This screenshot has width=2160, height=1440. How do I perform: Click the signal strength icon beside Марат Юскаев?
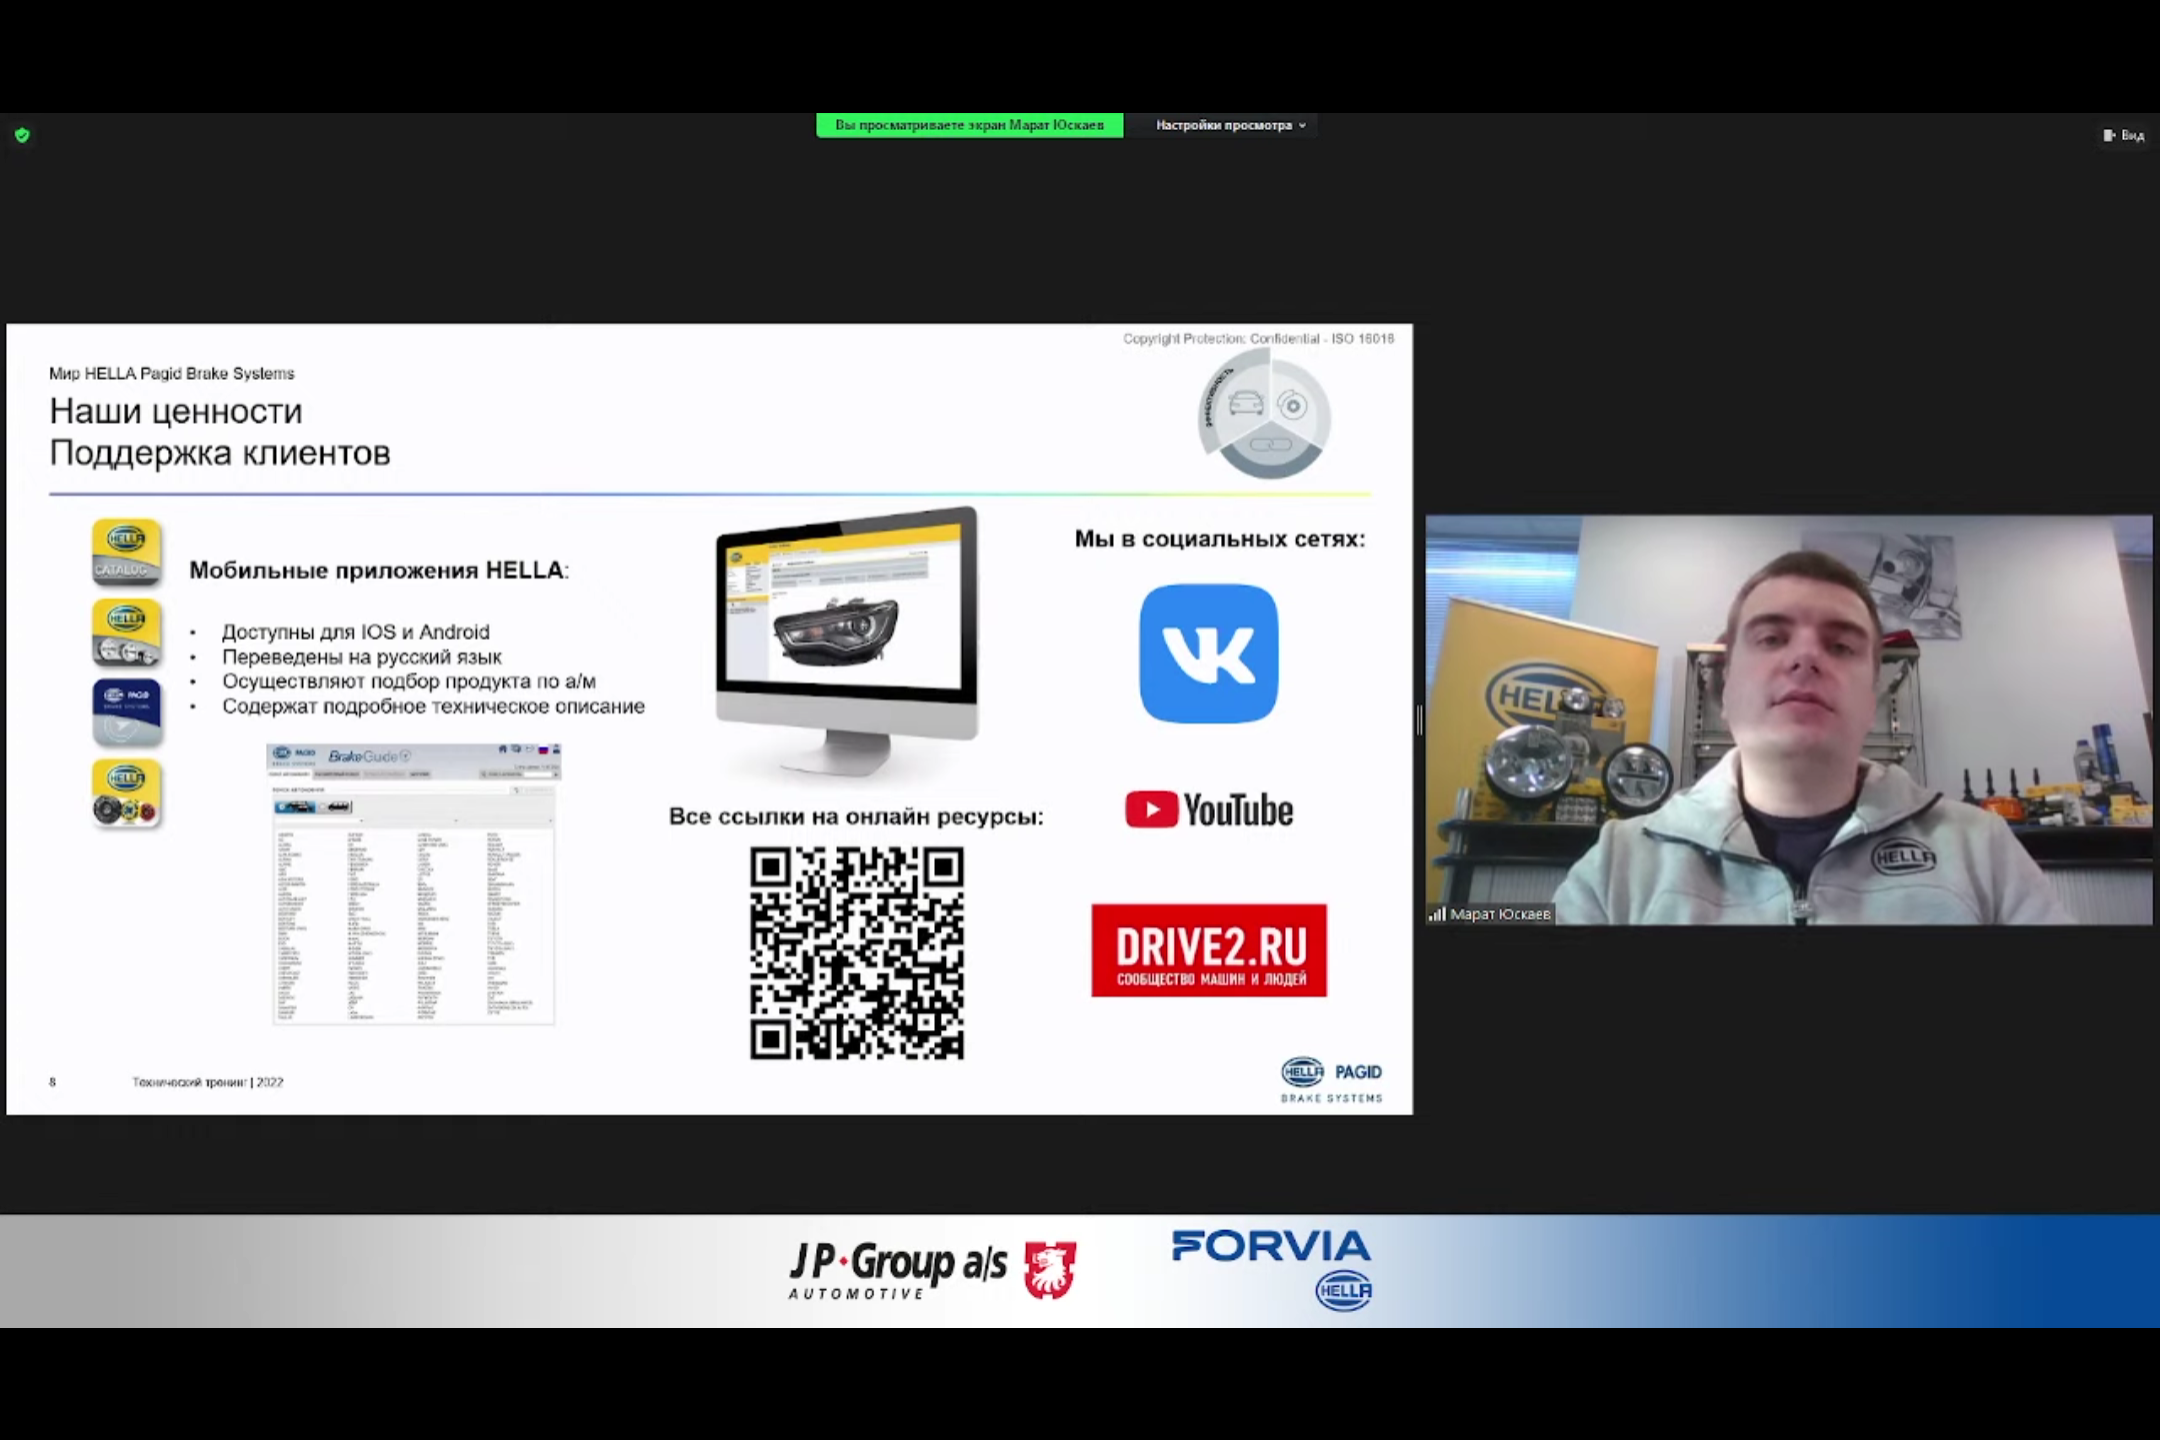click(1437, 914)
